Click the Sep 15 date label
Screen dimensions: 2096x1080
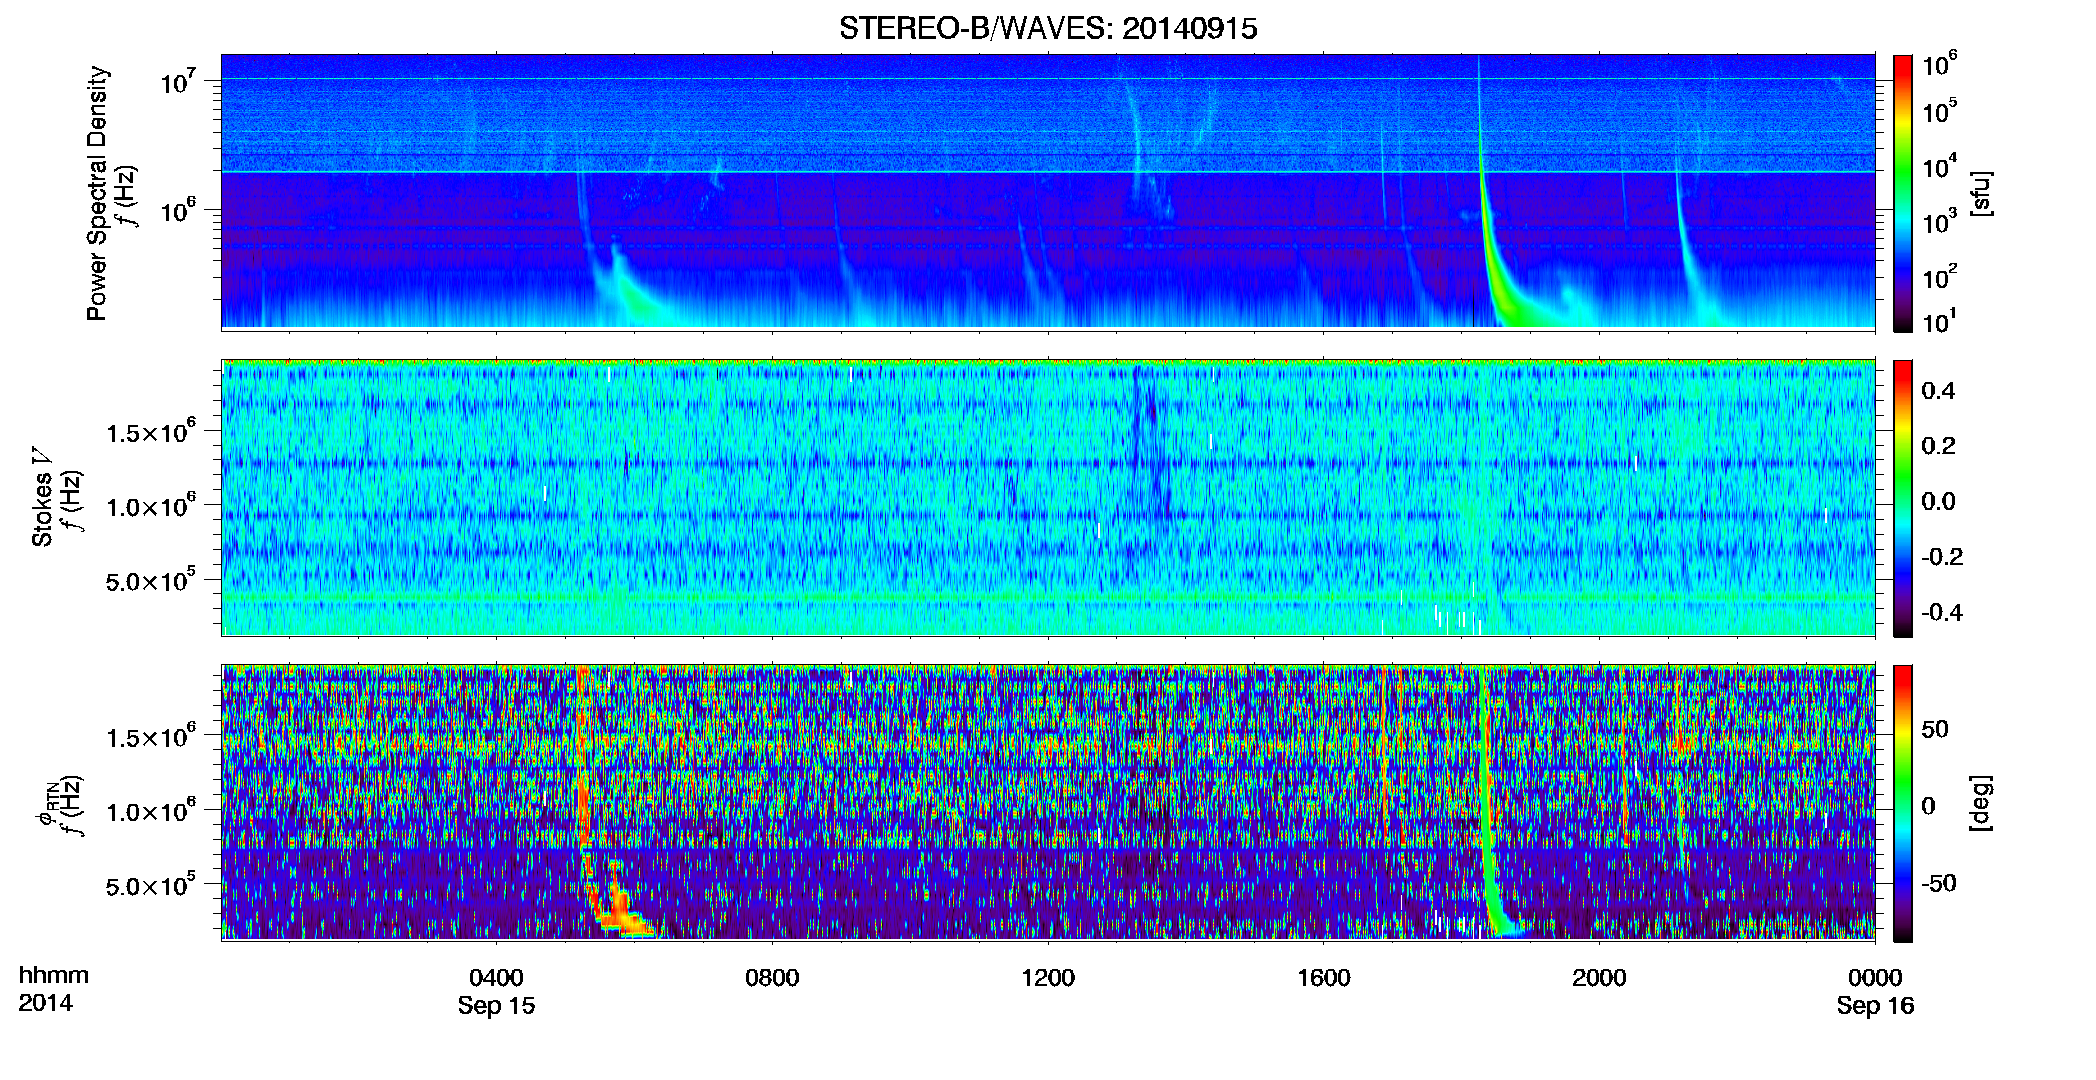point(496,1006)
